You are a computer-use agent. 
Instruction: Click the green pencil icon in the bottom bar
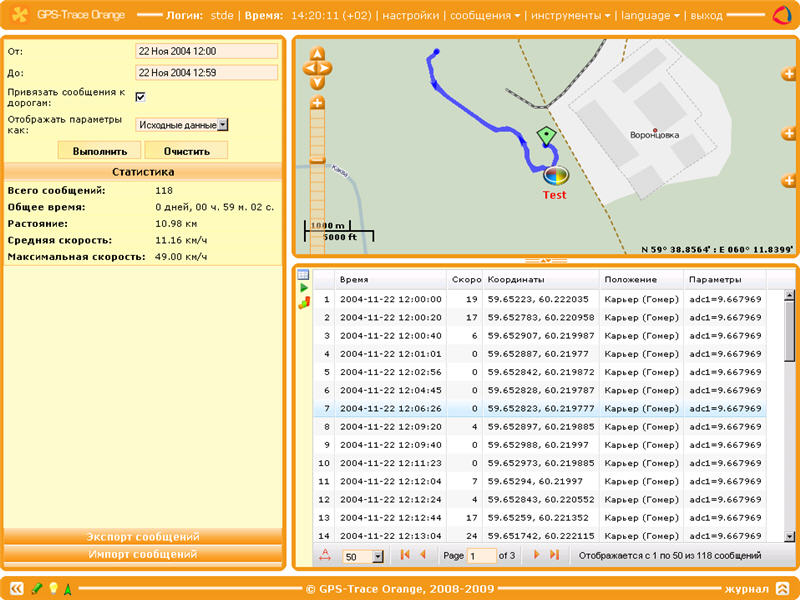click(x=37, y=589)
